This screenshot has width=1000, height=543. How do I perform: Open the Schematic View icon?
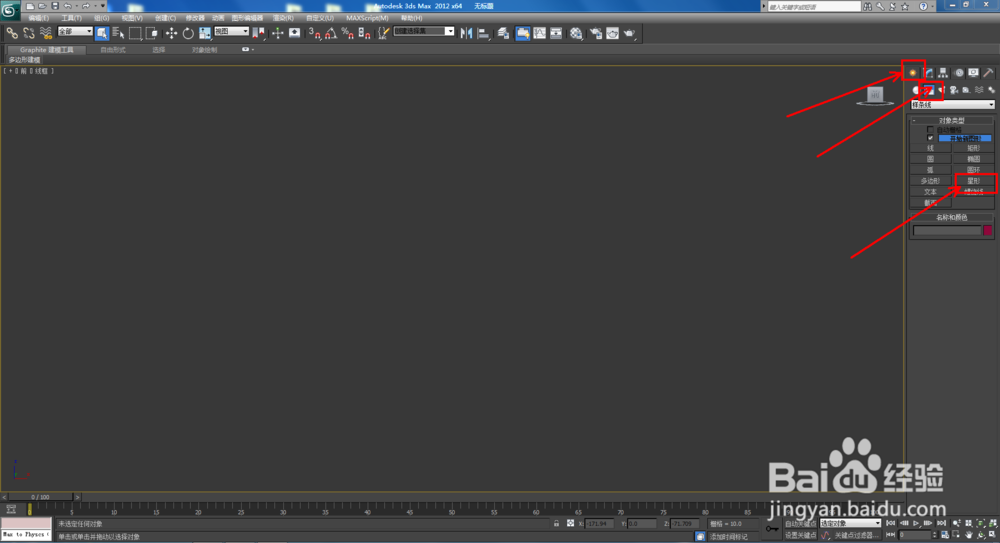[x=556, y=33]
